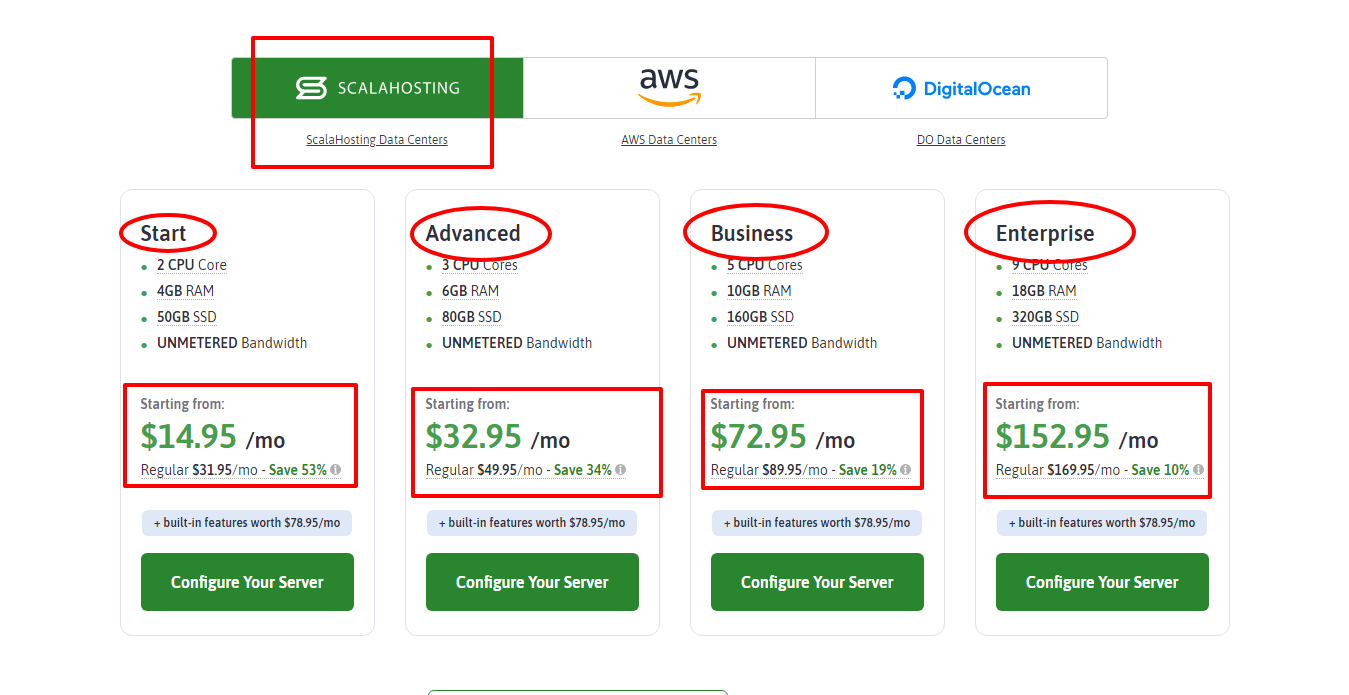Click built-in features badge in Business plan

click(817, 523)
